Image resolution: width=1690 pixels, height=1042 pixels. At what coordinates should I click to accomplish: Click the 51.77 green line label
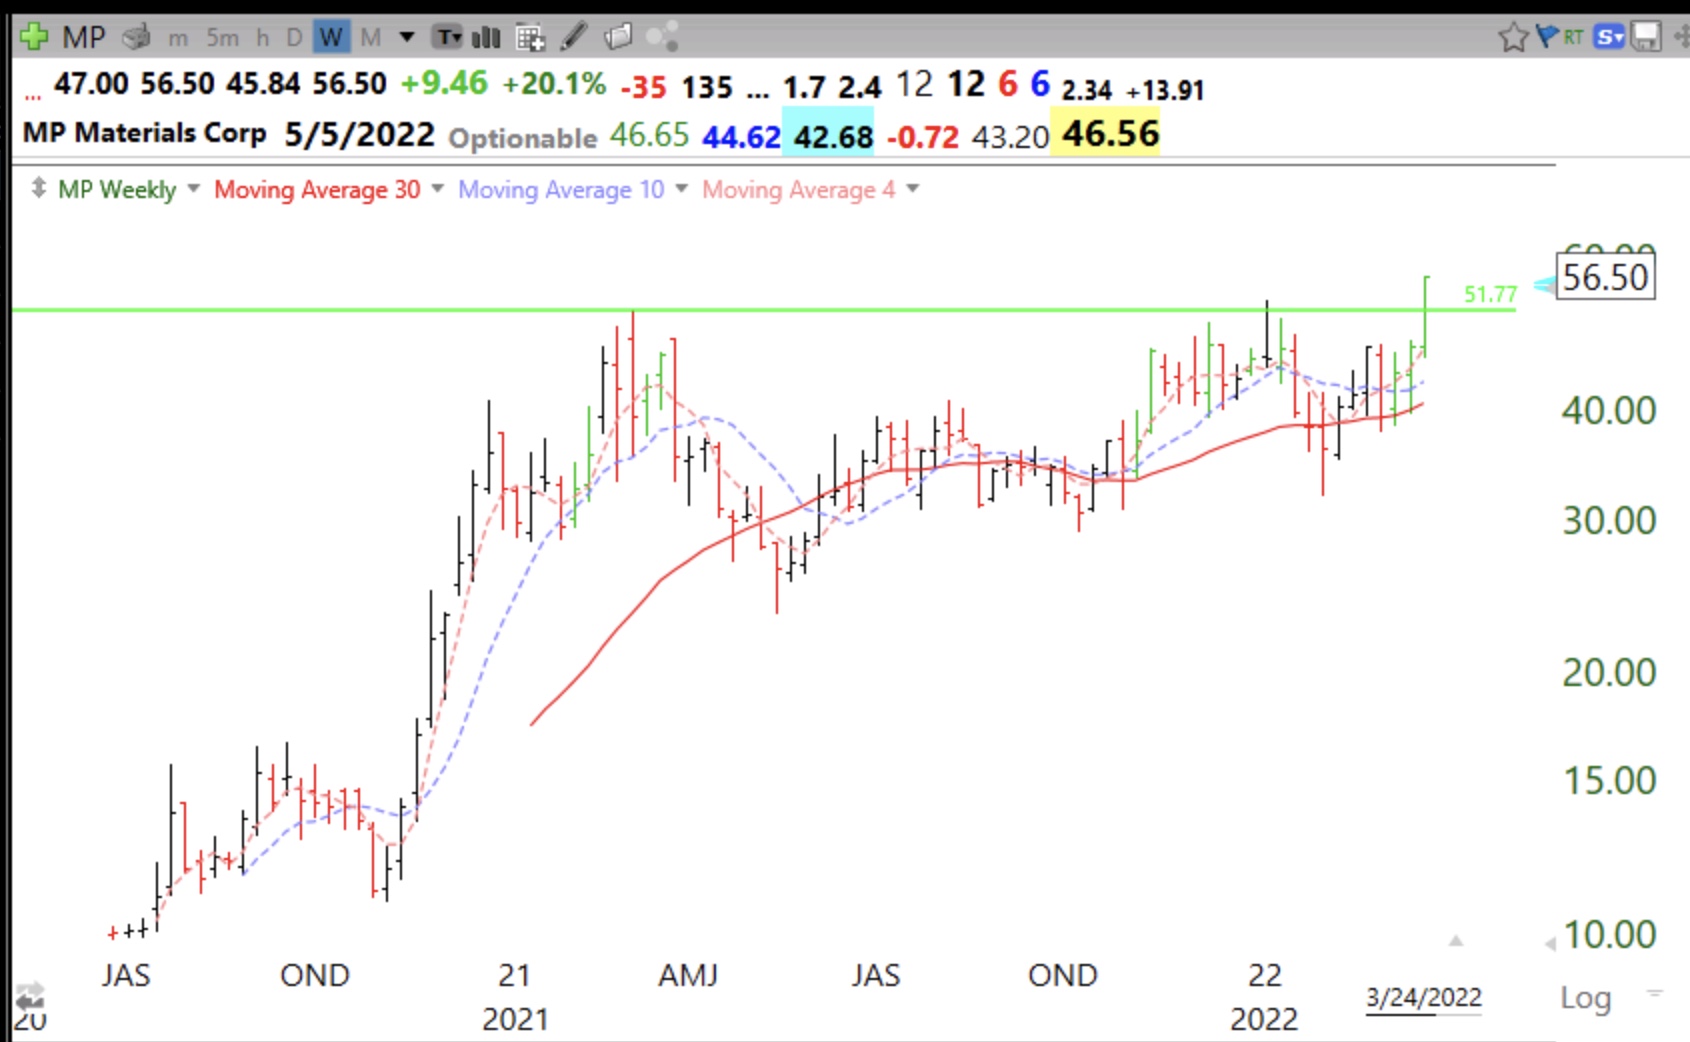(1490, 294)
